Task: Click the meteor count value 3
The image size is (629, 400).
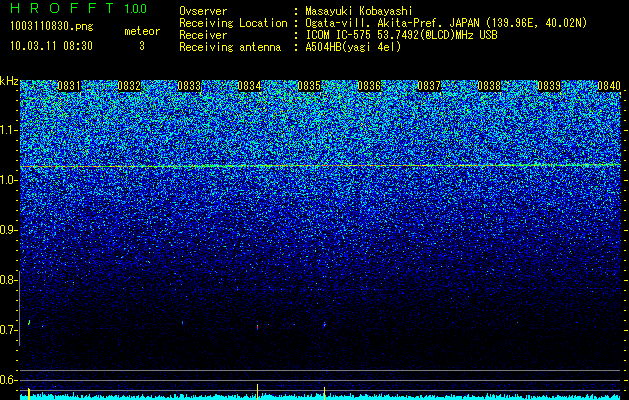Action: 142,46
